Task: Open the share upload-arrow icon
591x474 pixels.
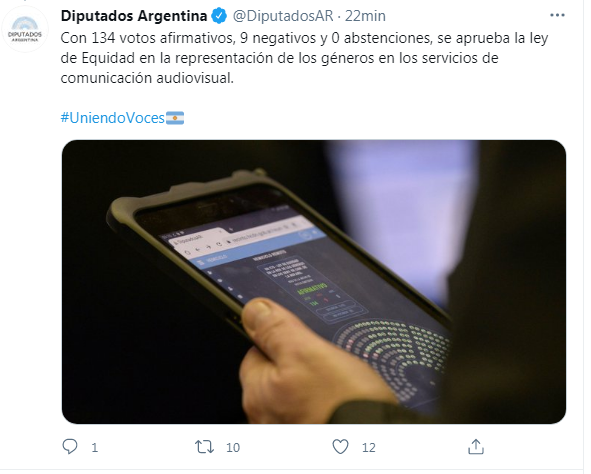Action: (x=476, y=446)
